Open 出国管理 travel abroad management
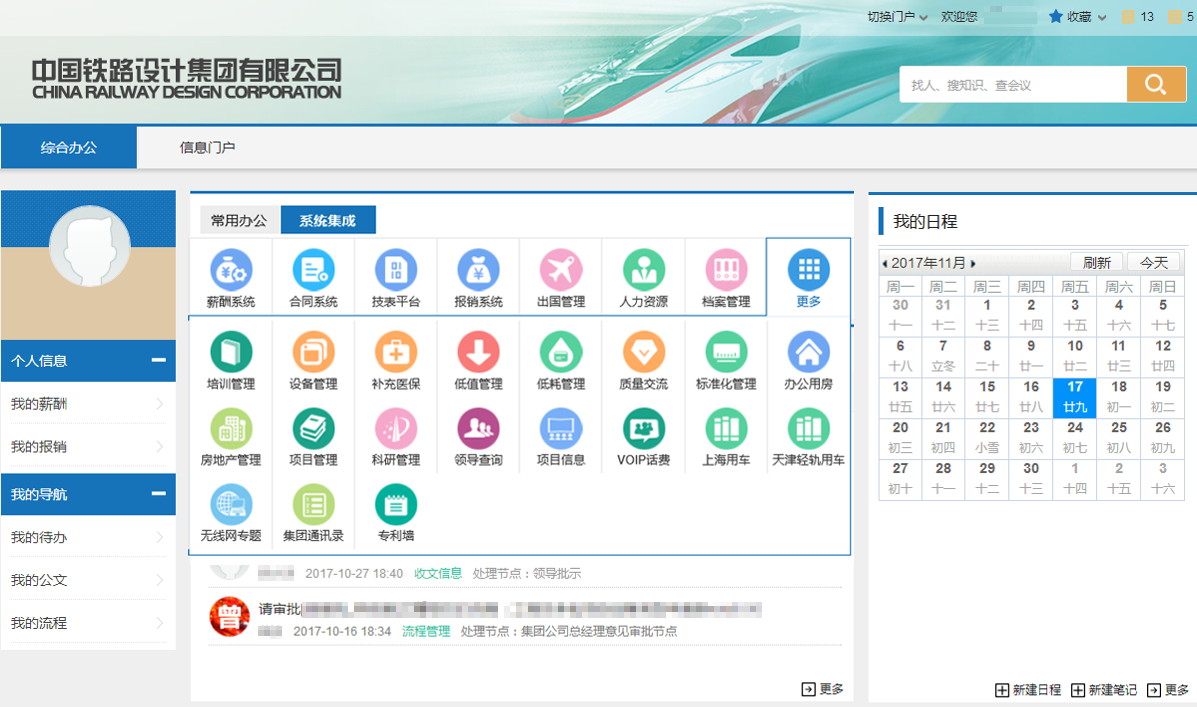The image size is (1197, 707). point(560,277)
